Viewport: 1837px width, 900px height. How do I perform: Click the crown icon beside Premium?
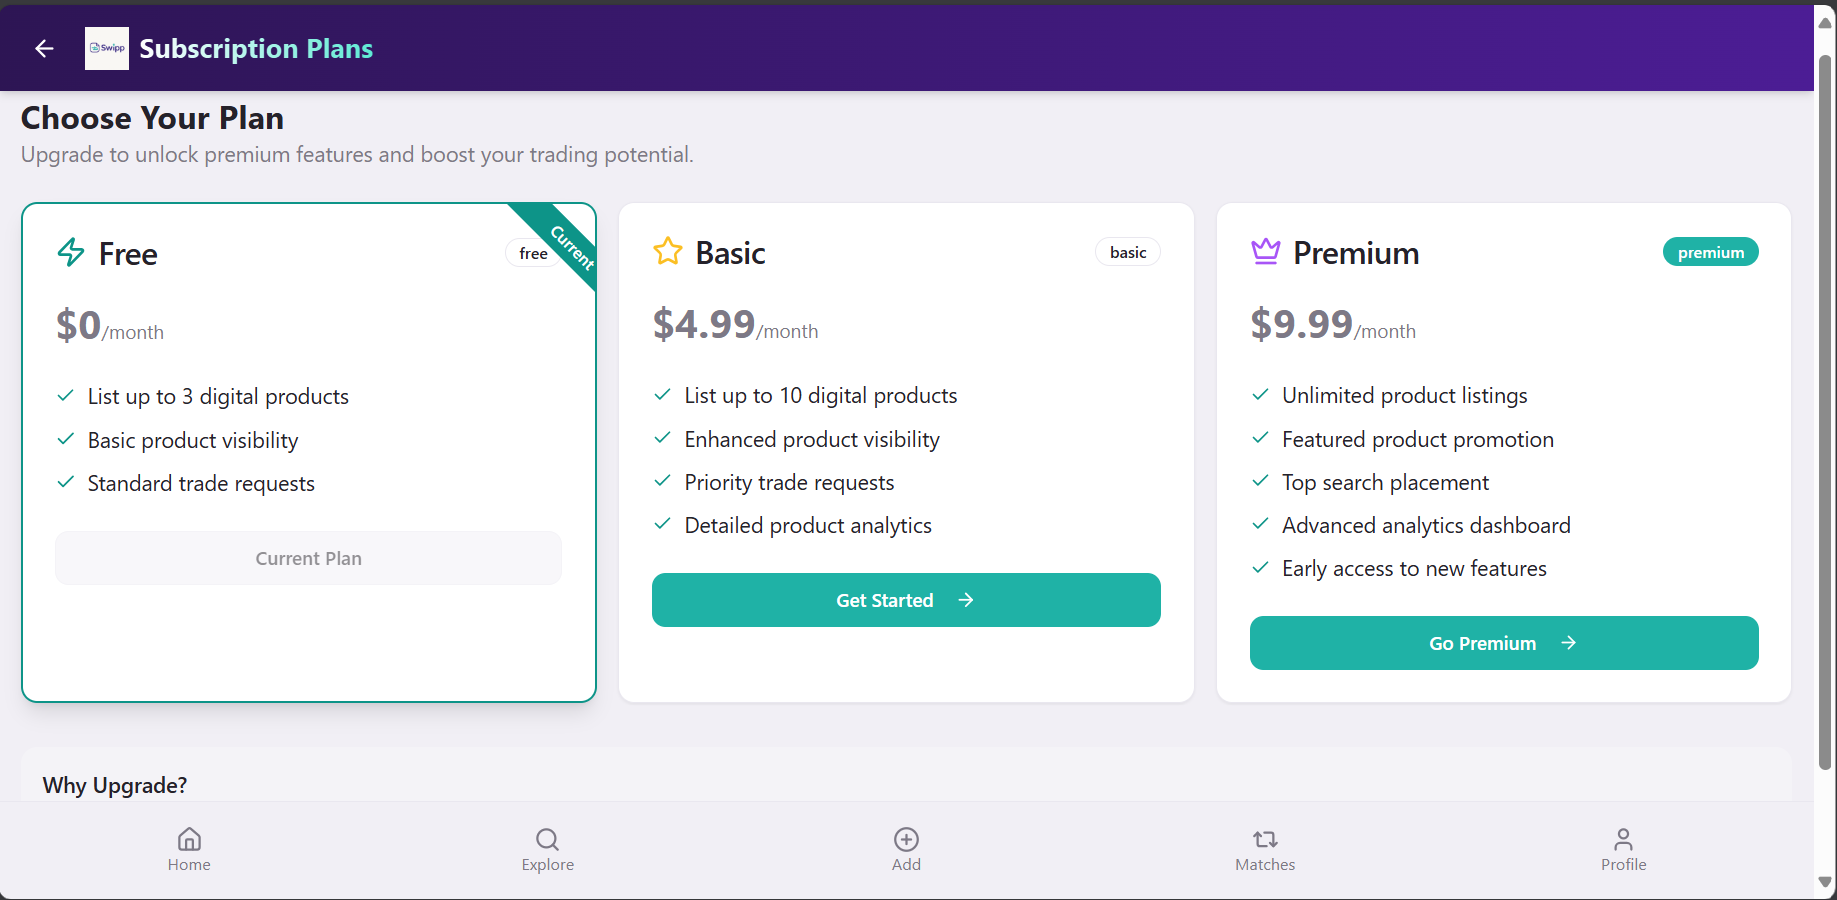coord(1266,251)
